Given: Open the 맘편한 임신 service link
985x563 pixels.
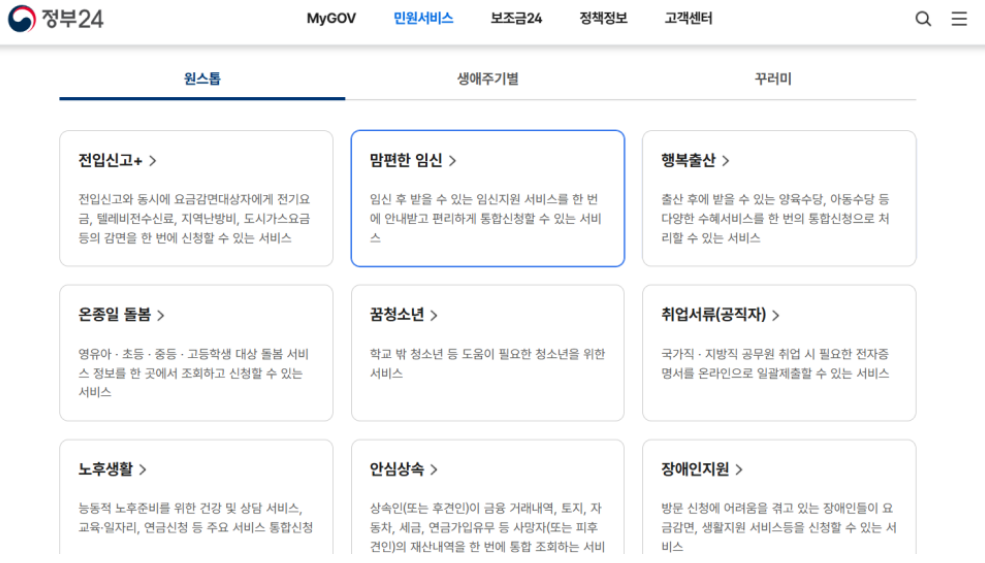Looking at the screenshot, I should tap(413, 161).
